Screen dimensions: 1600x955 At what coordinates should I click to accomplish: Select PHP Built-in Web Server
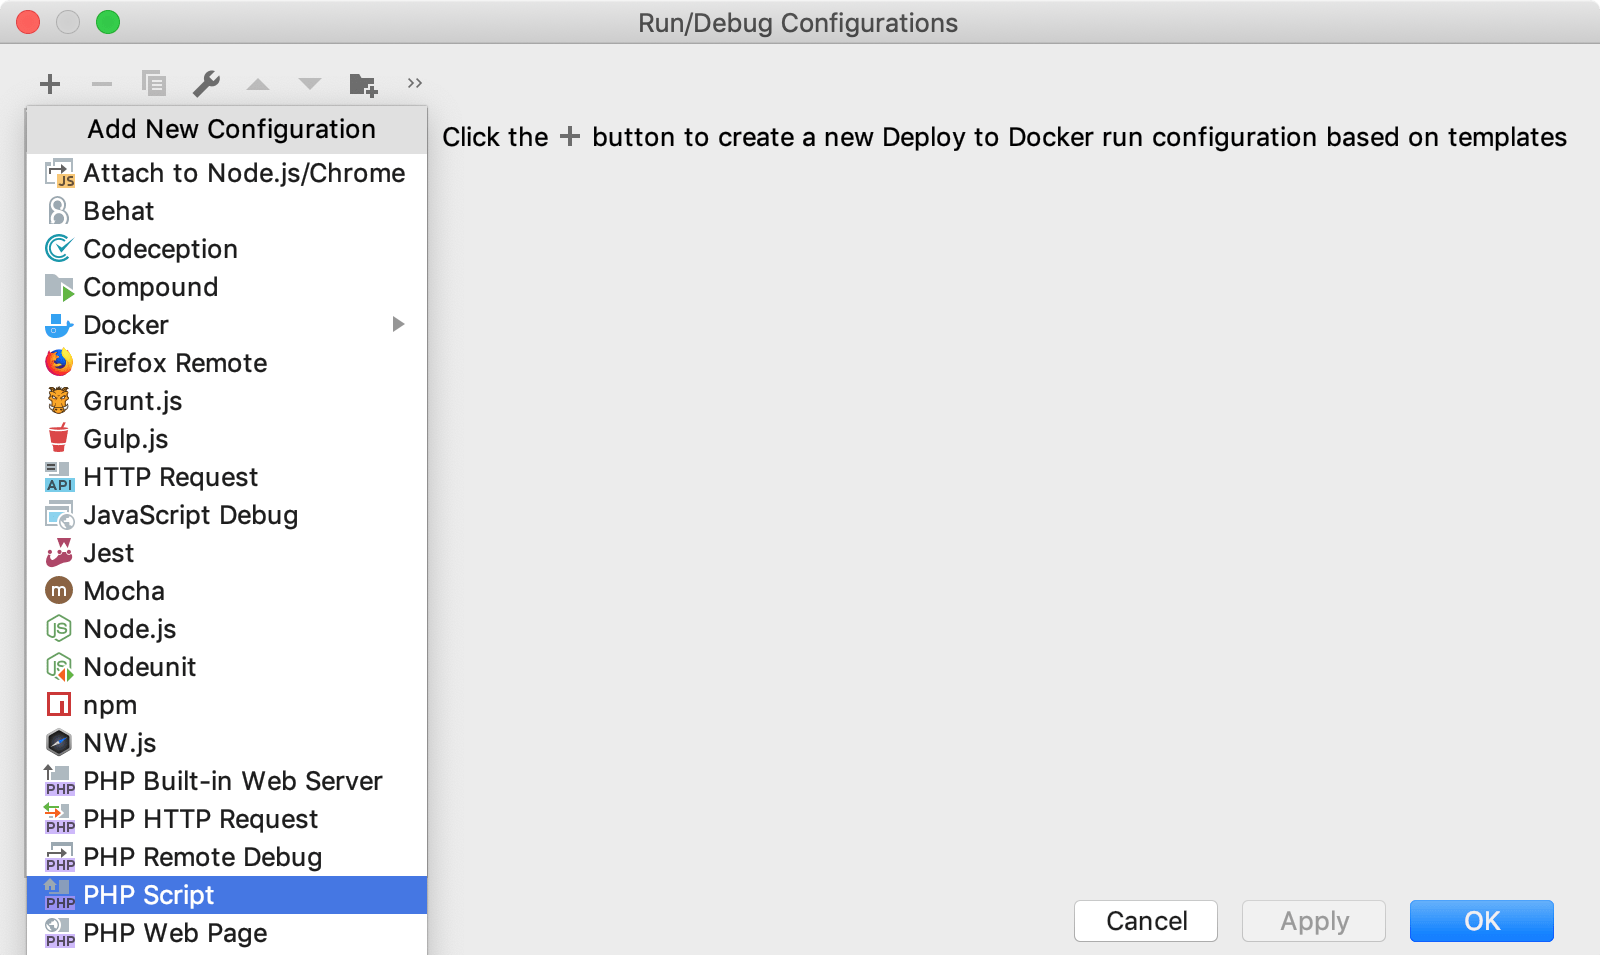[x=233, y=781]
